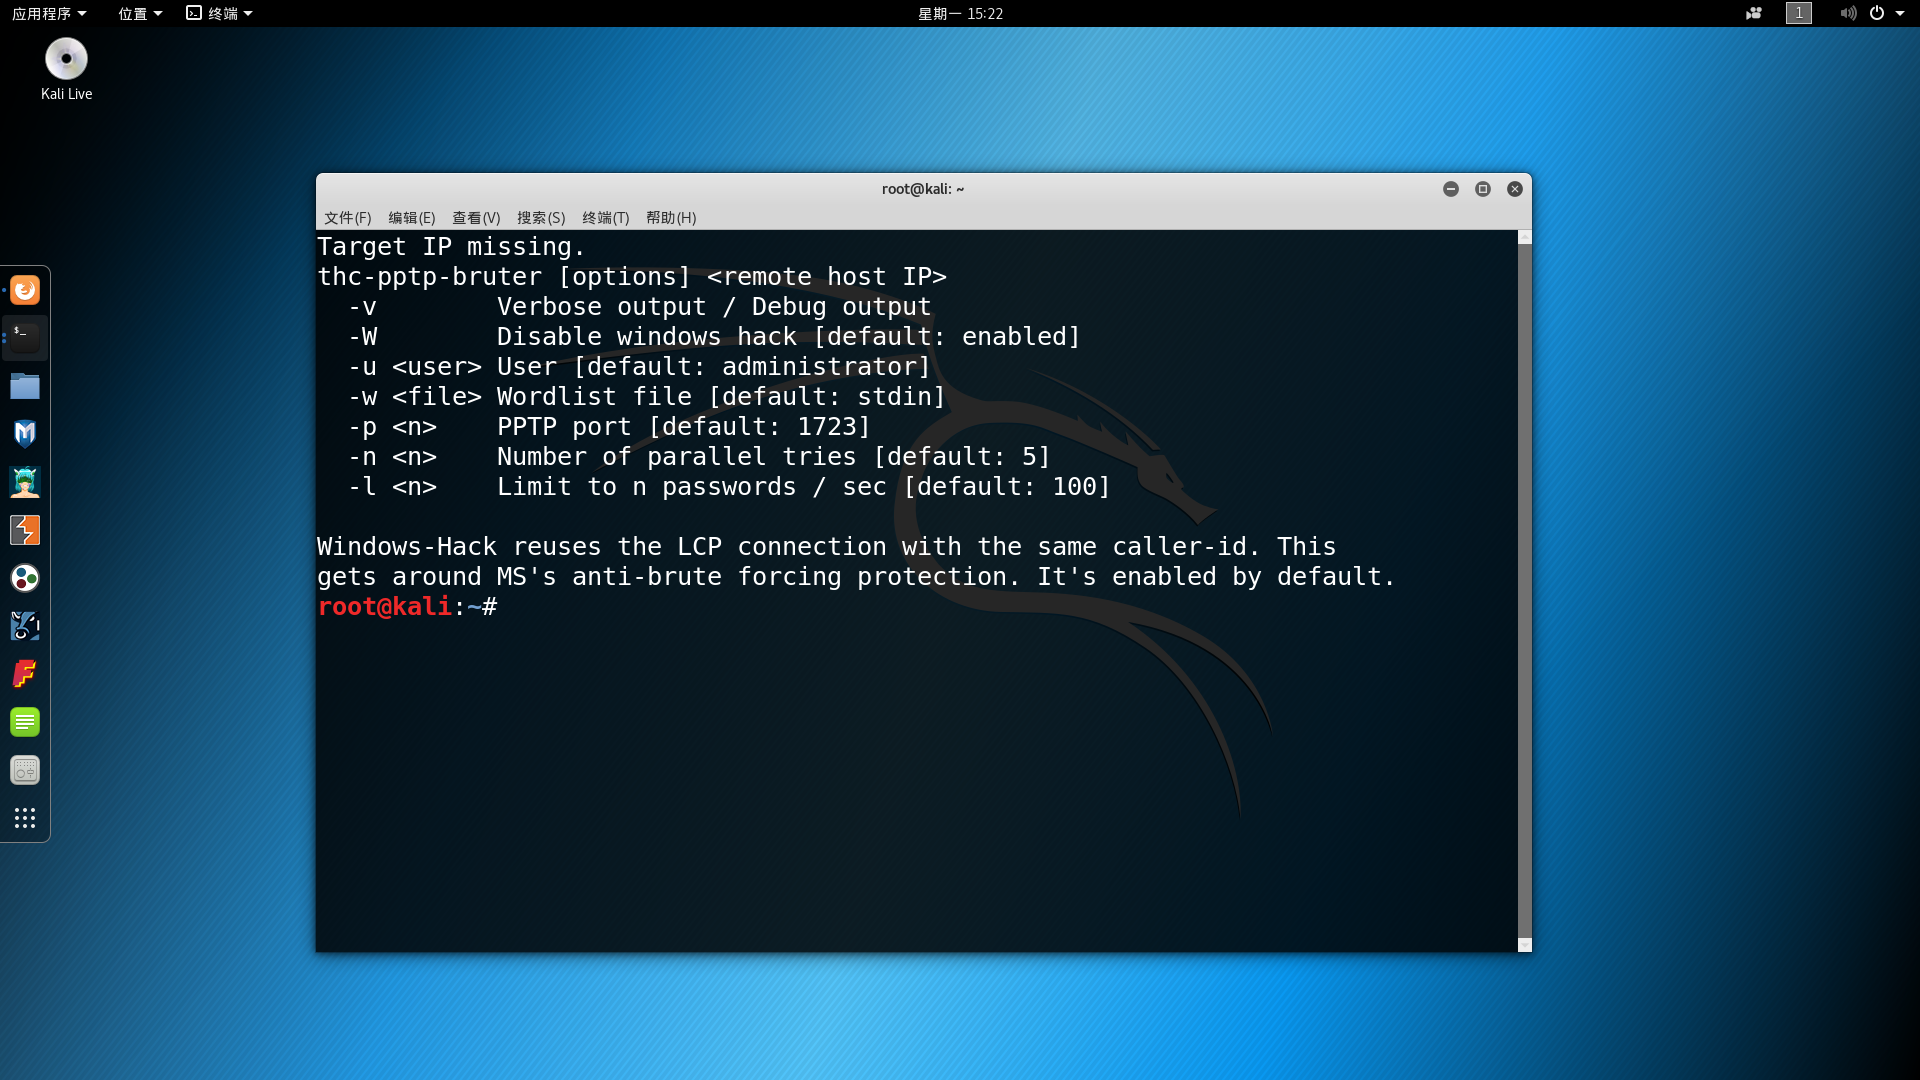The width and height of the screenshot is (1920, 1080).
Task: Click the '-w <file> Wordlist file' line
Action: click(x=647, y=396)
